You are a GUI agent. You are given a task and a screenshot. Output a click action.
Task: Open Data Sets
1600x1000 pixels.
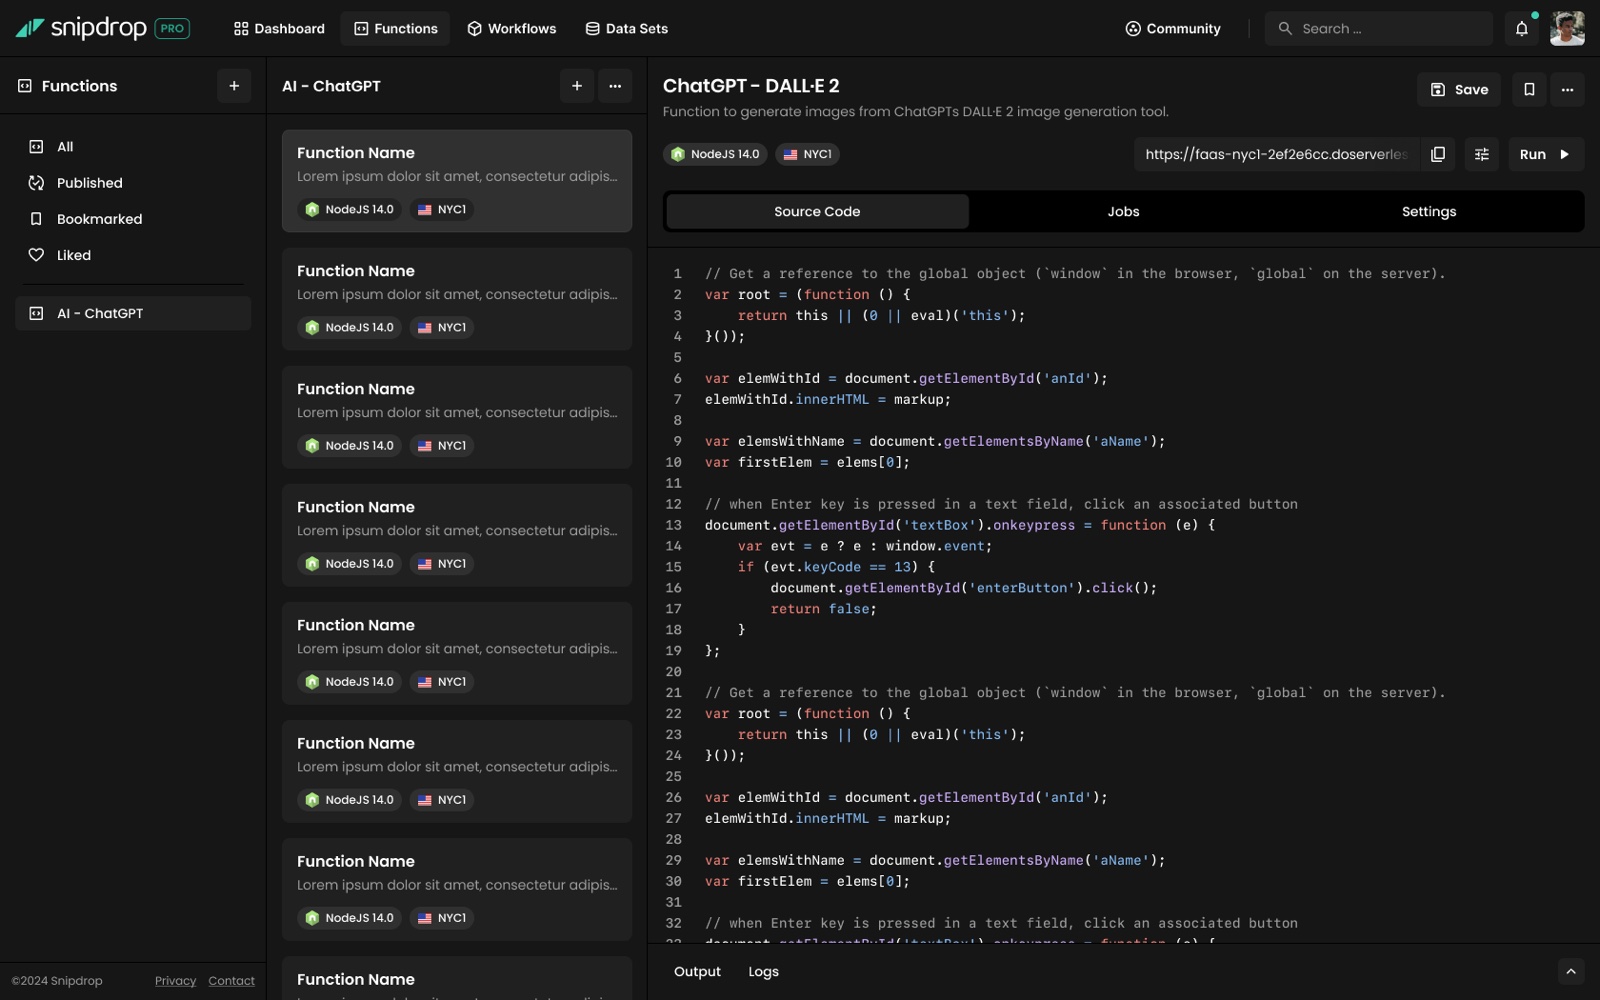626,29
